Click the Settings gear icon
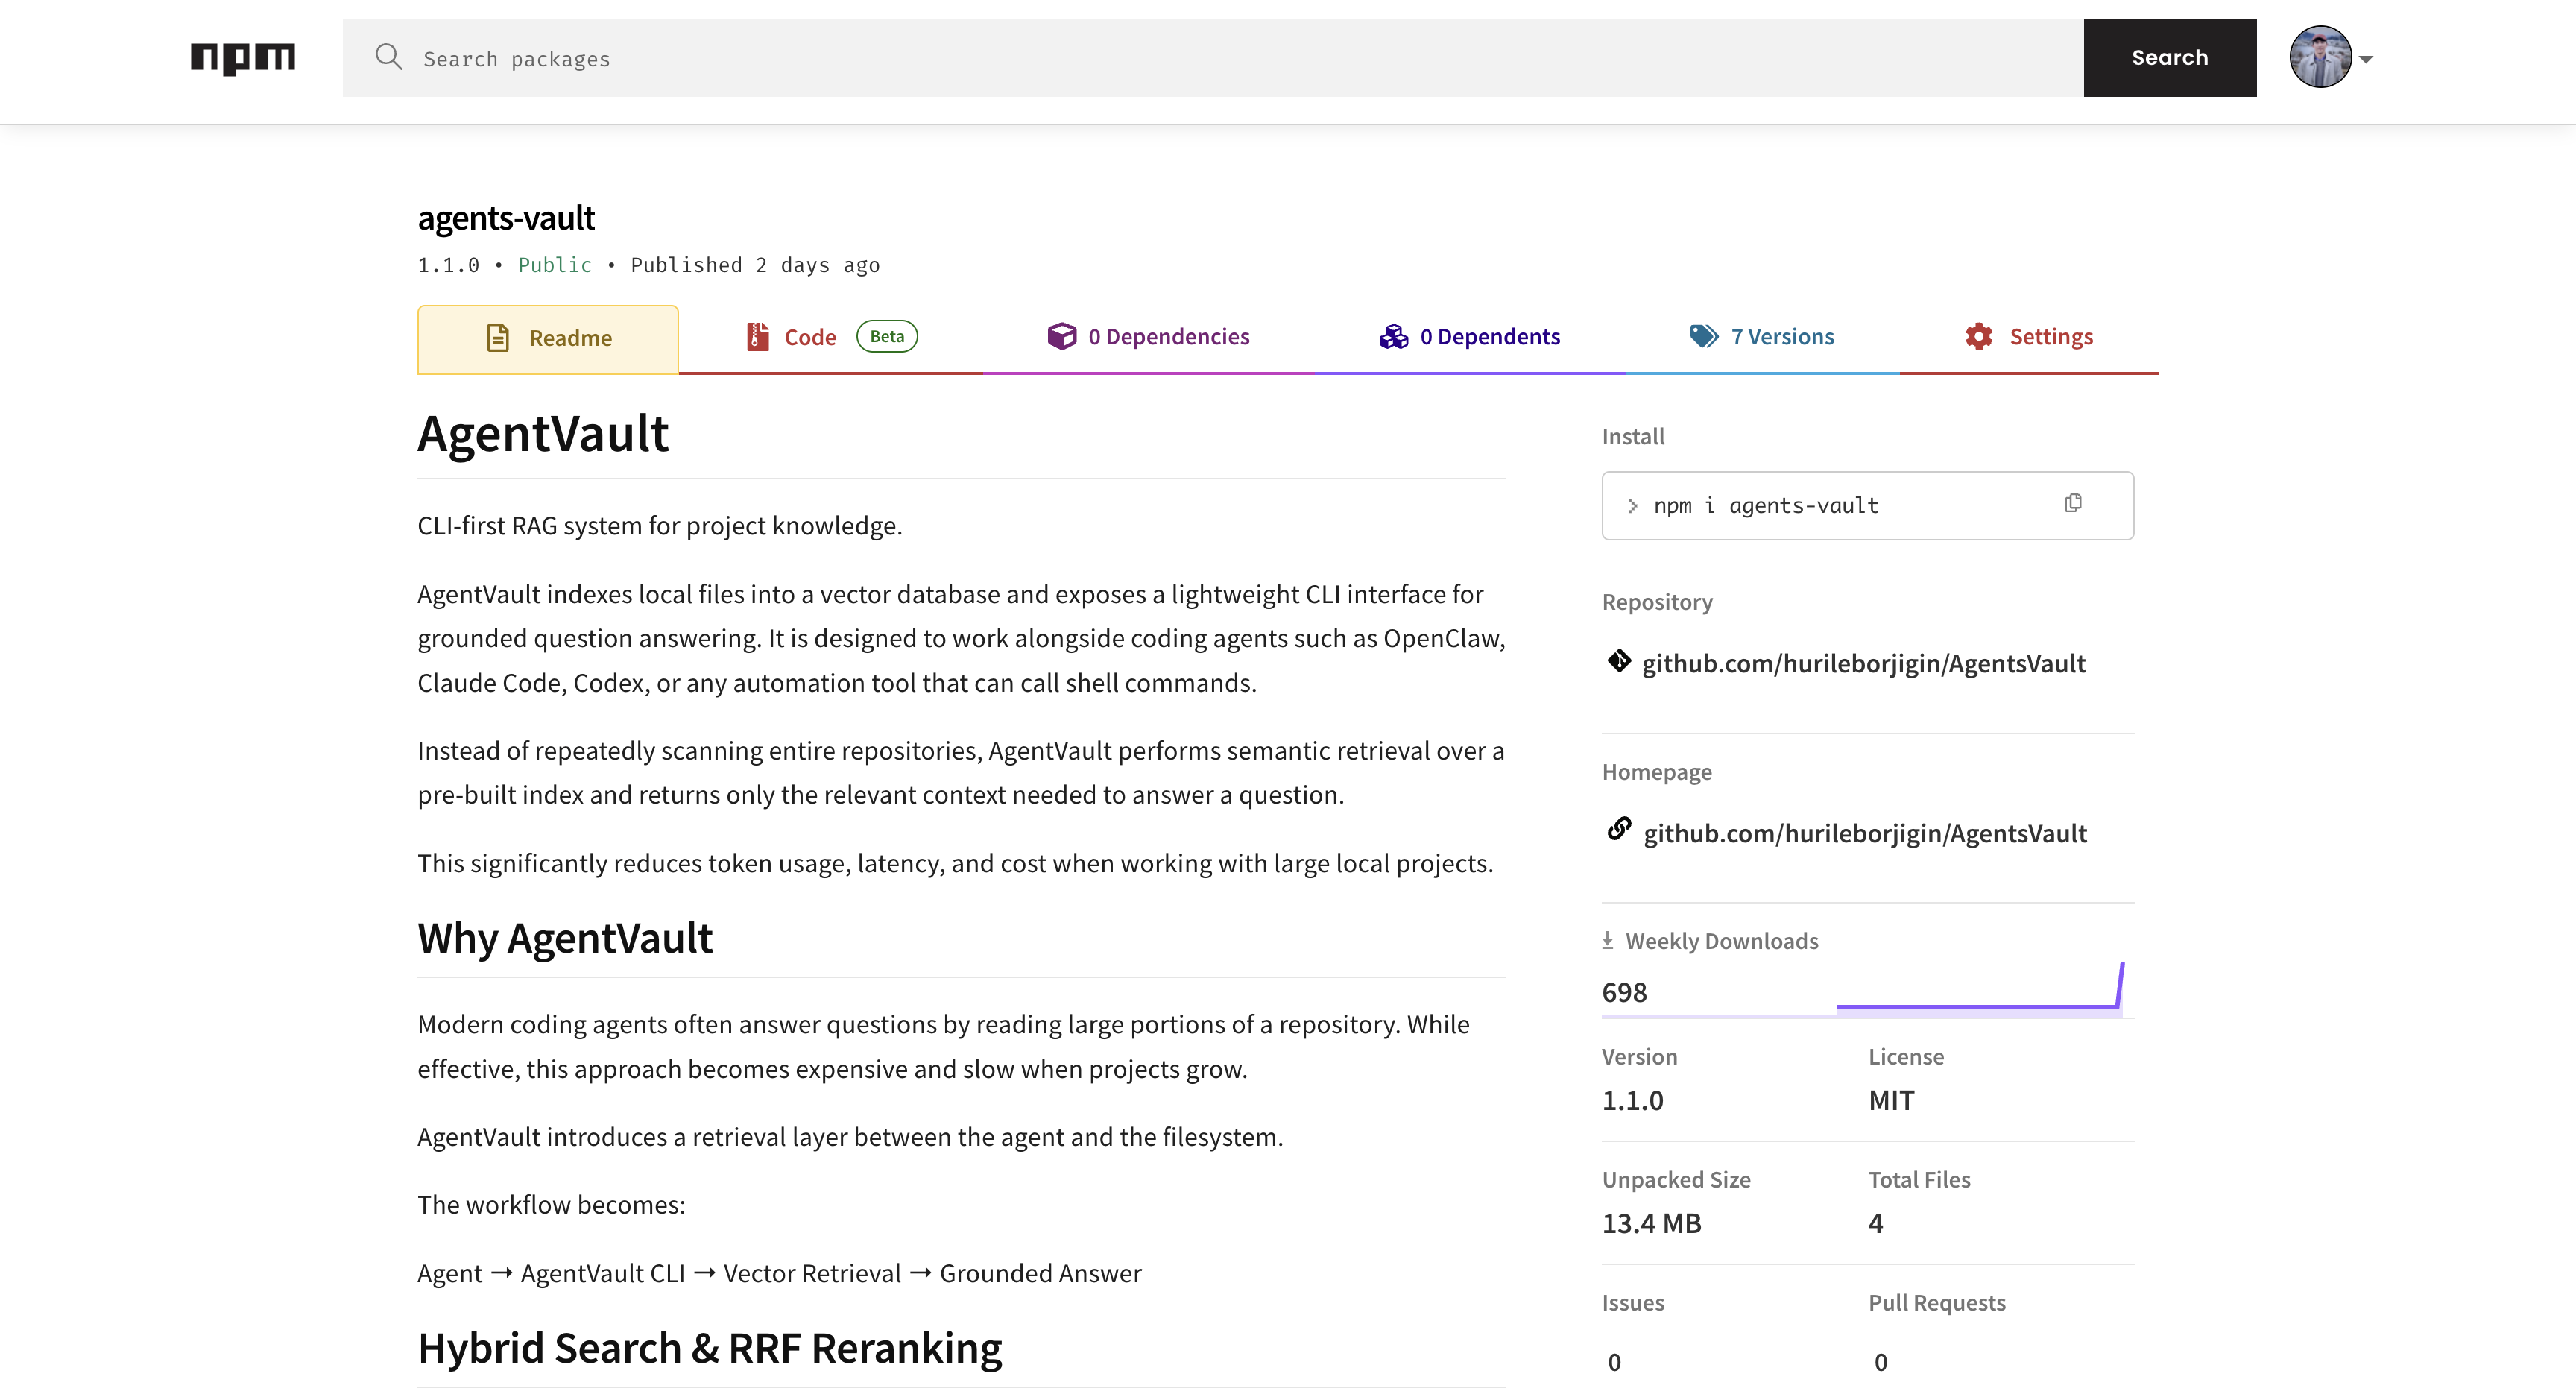2576x1397 pixels. click(1978, 337)
